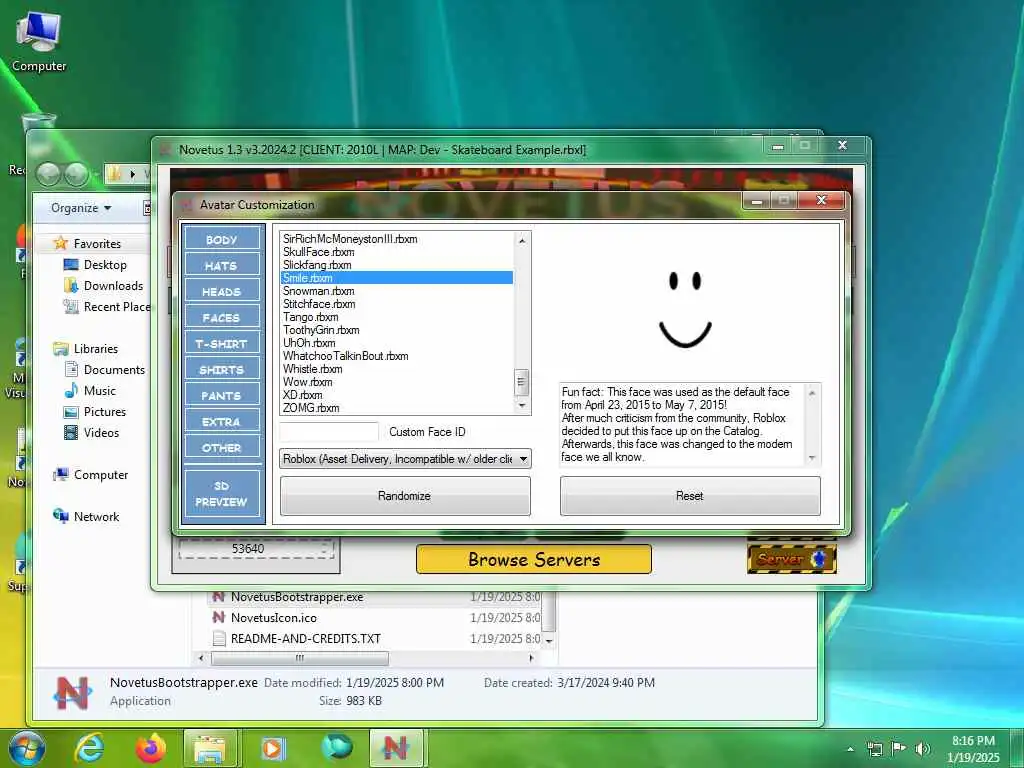Select the EXTRA tab

tap(222, 422)
